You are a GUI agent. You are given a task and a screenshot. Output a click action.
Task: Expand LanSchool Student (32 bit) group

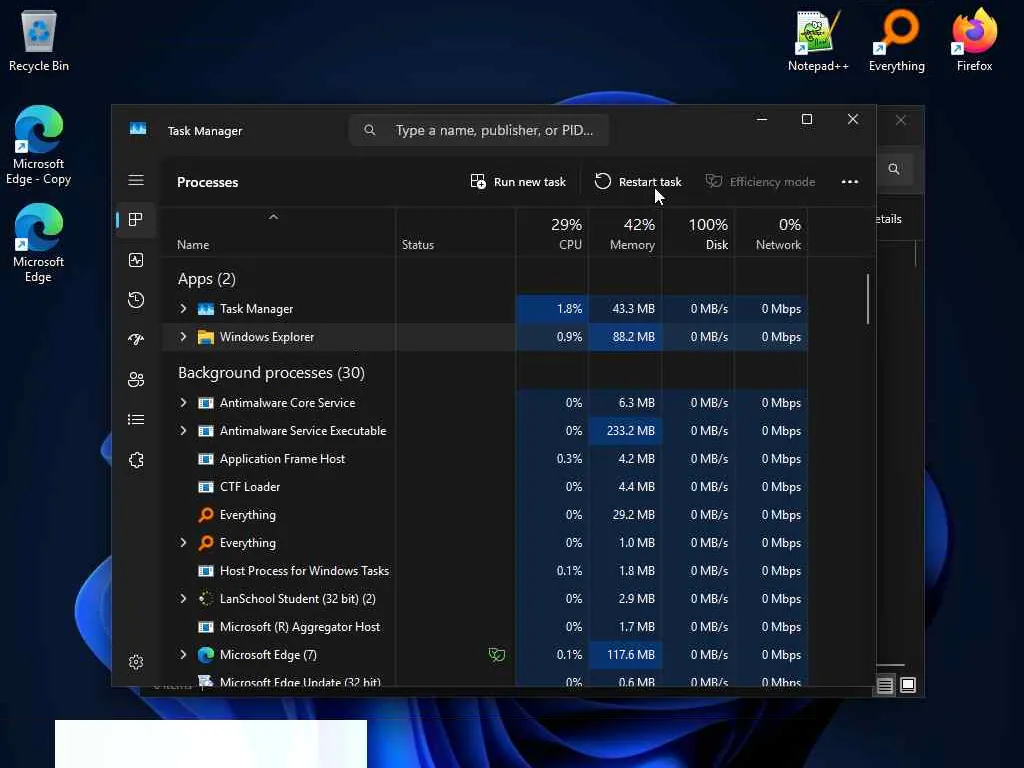[184, 598]
